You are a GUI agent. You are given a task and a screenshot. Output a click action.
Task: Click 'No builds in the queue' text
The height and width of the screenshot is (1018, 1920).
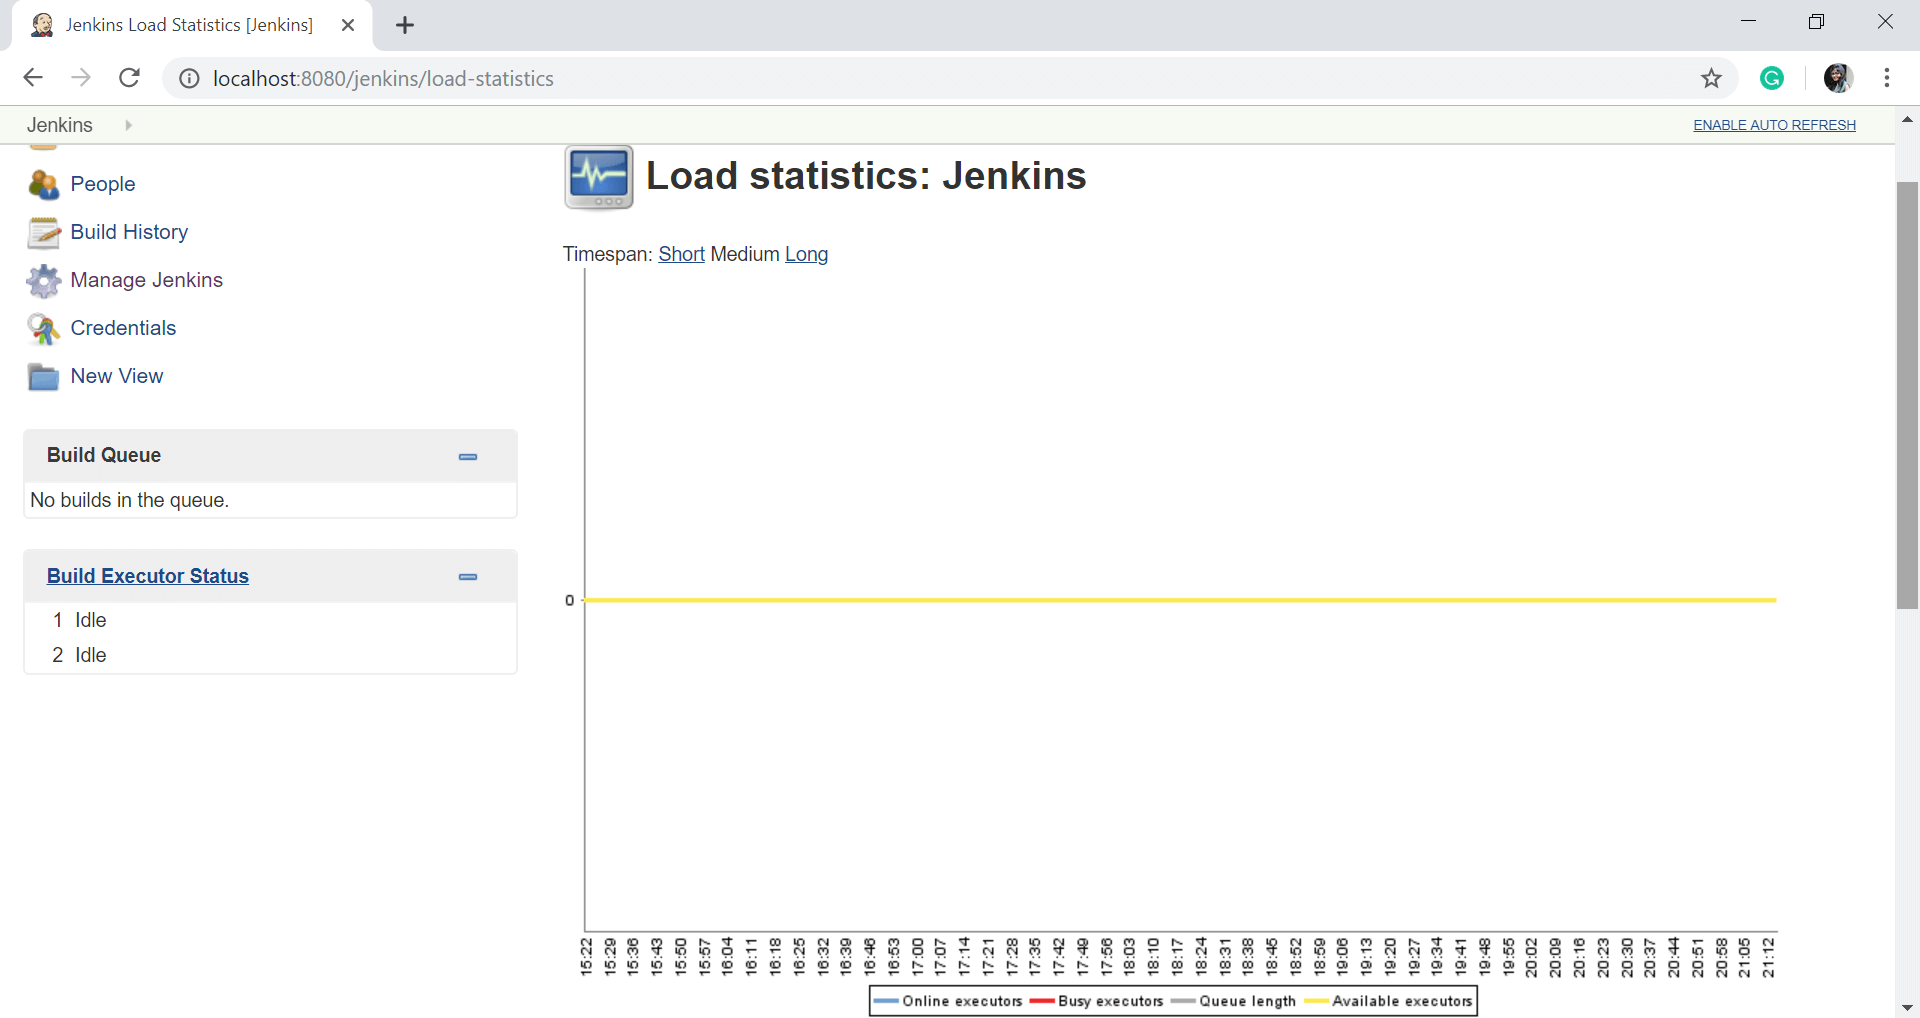tap(130, 500)
